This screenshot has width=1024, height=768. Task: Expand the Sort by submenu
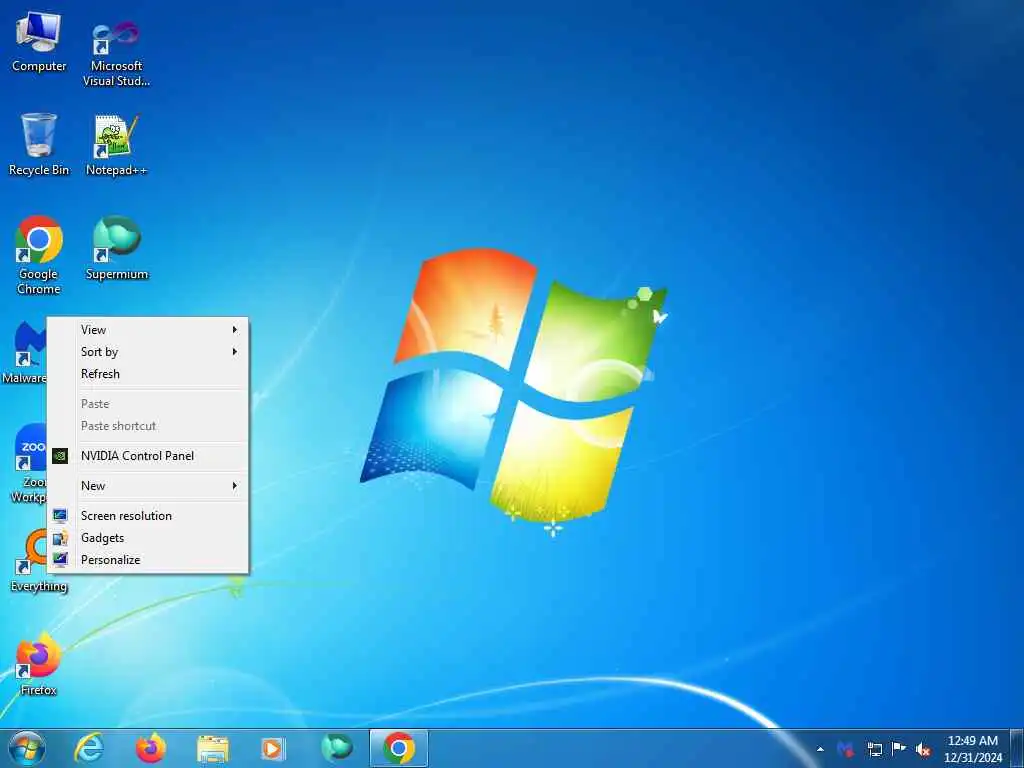pos(148,352)
